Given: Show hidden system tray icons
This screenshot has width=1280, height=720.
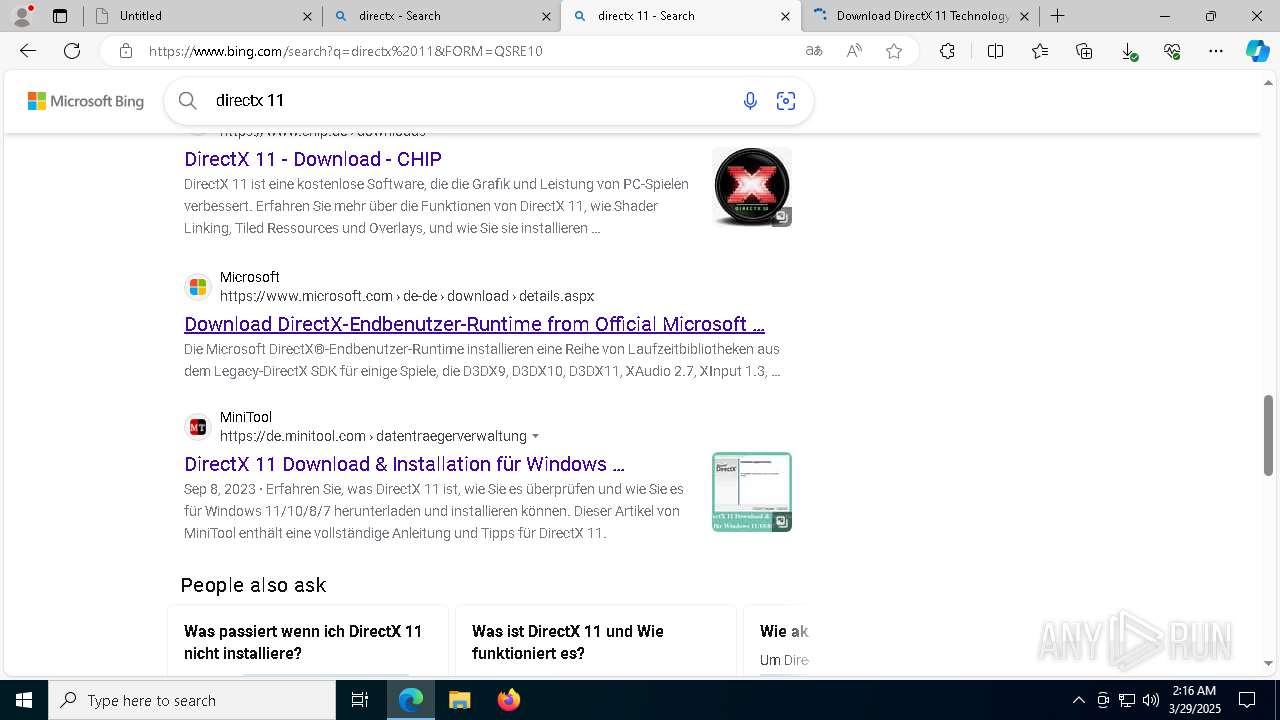Looking at the screenshot, I should point(1078,700).
